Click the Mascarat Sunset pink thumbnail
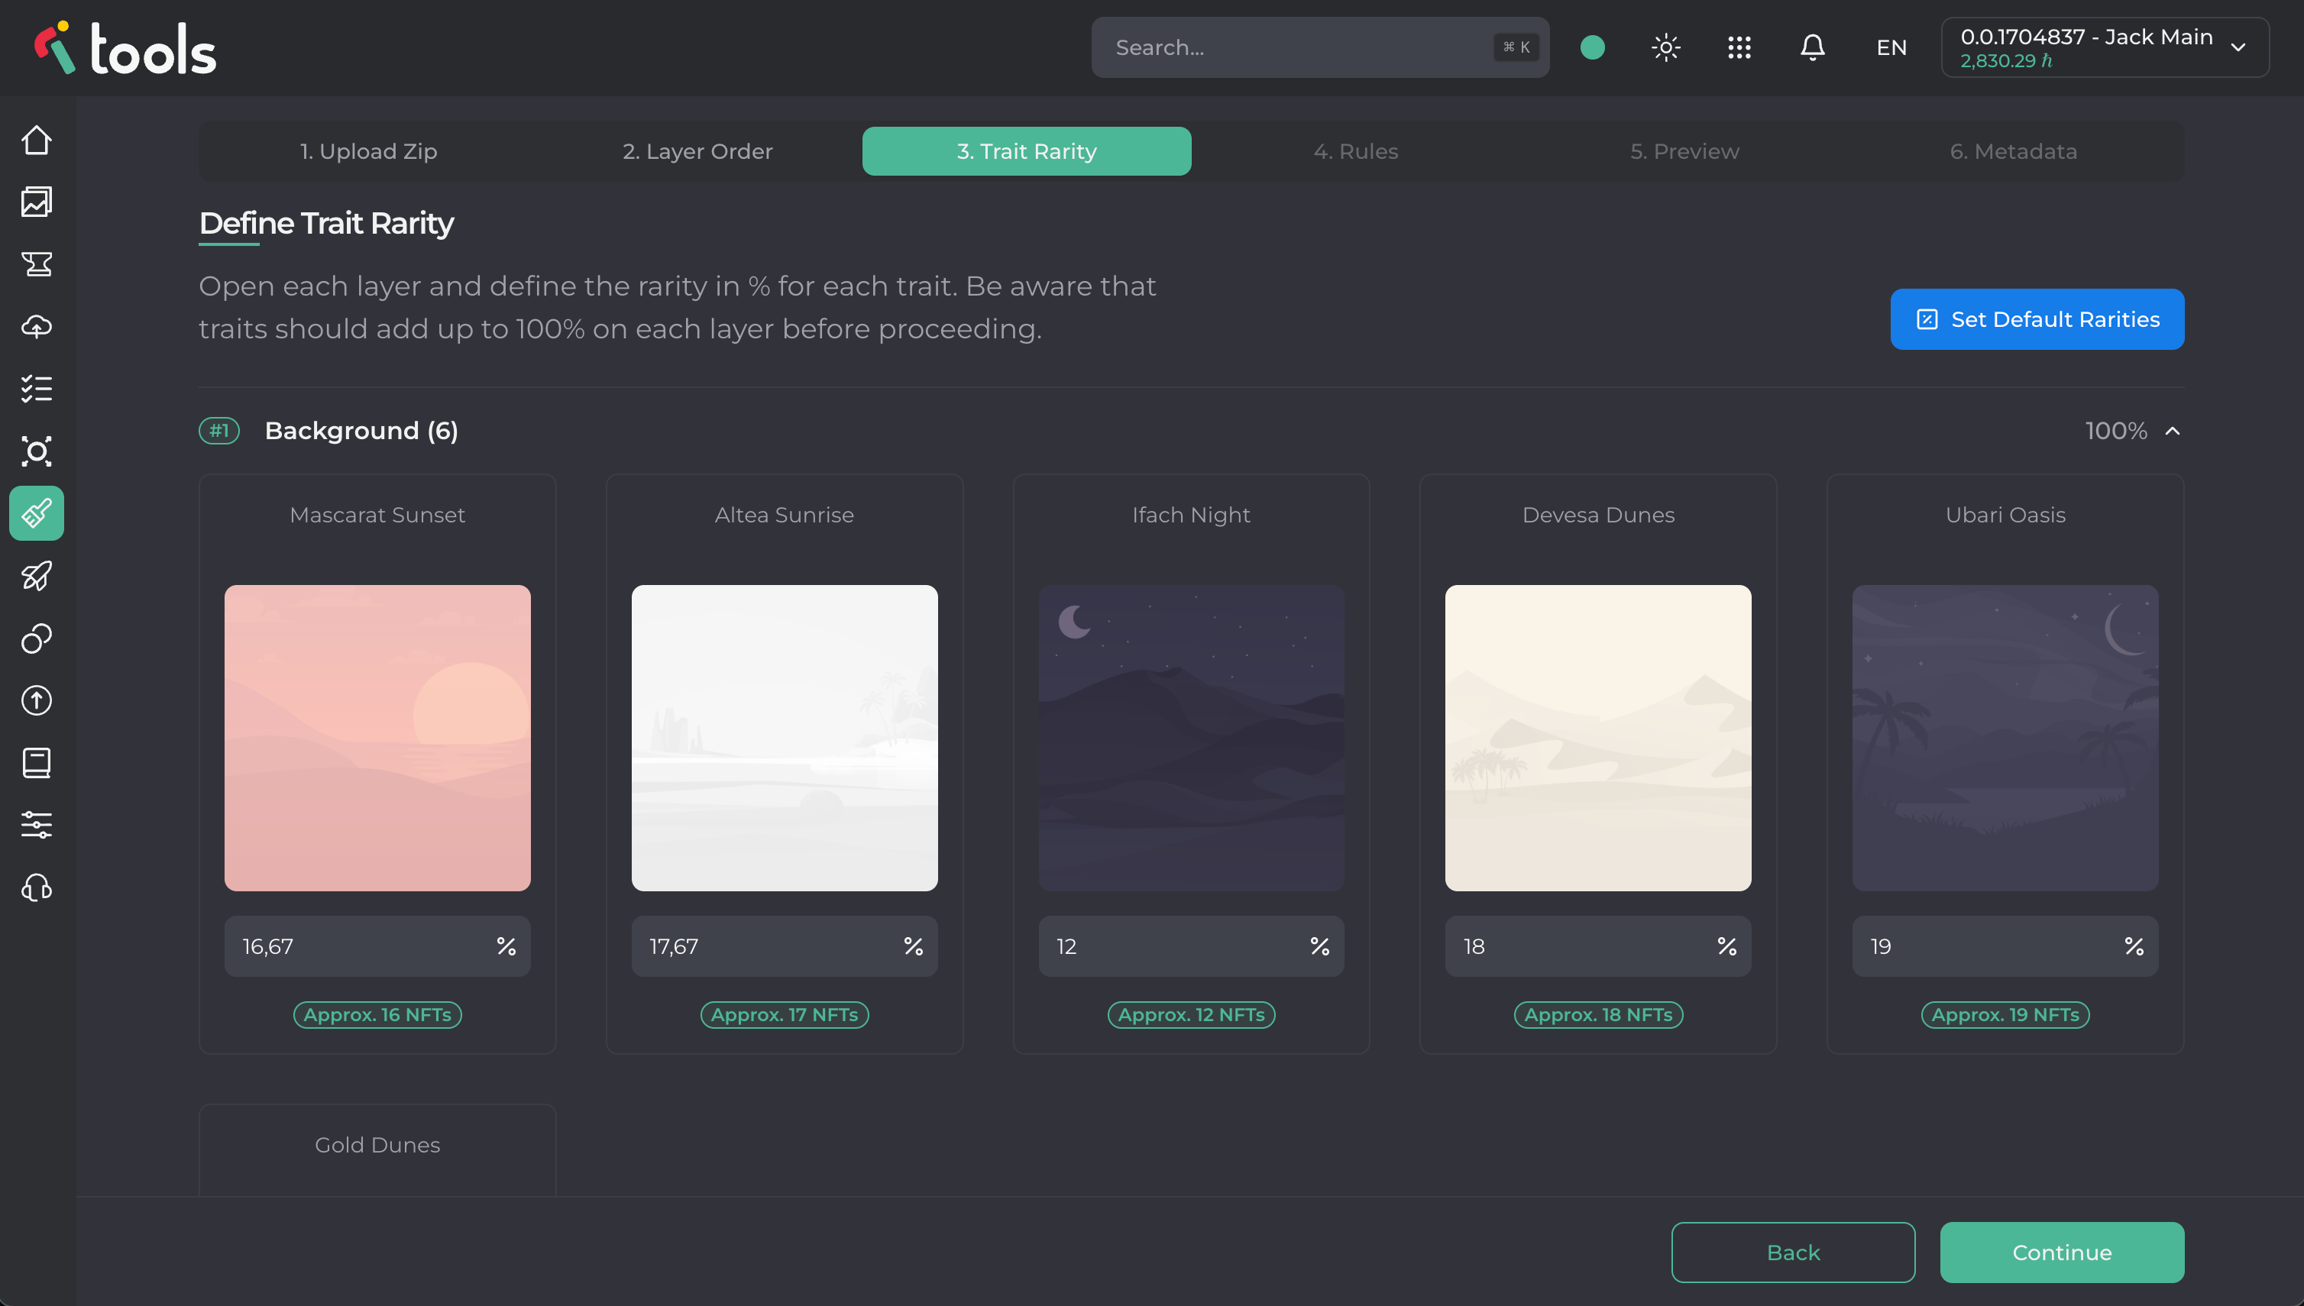The width and height of the screenshot is (2304, 1306). [377, 738]
